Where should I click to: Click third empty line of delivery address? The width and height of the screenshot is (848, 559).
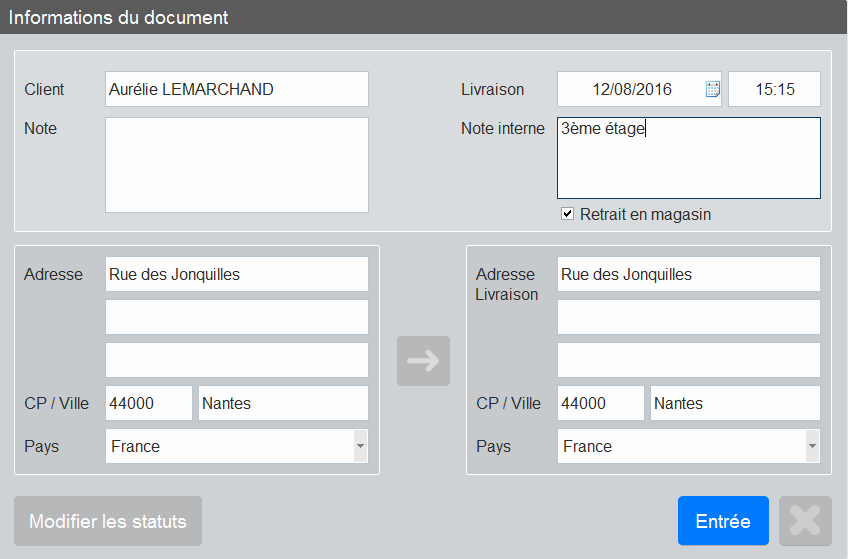688,360
